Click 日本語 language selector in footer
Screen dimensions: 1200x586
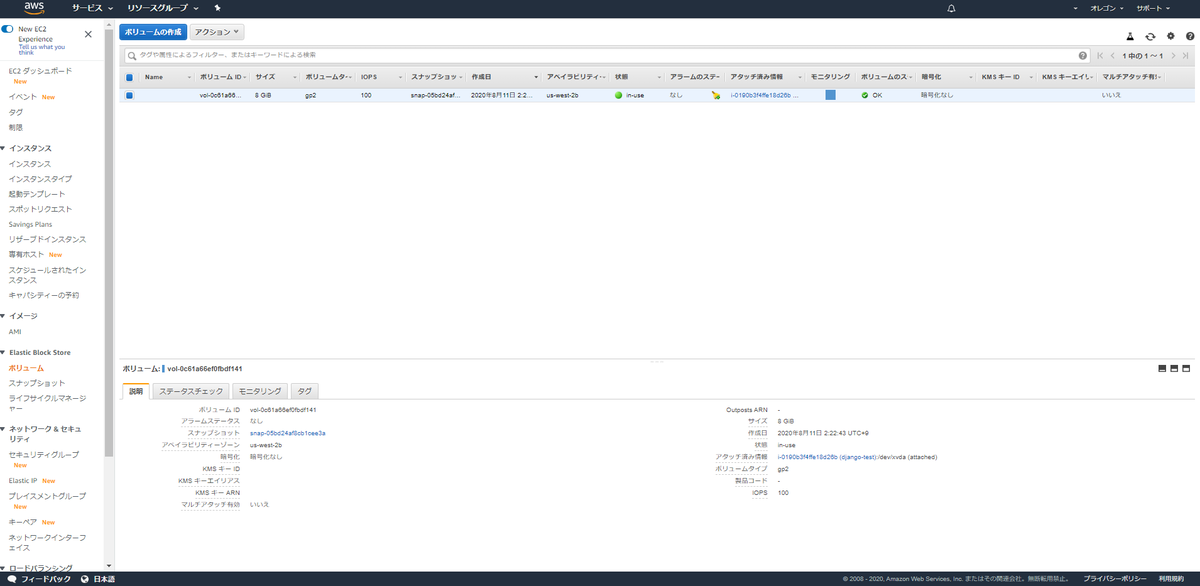pos(104,579)
